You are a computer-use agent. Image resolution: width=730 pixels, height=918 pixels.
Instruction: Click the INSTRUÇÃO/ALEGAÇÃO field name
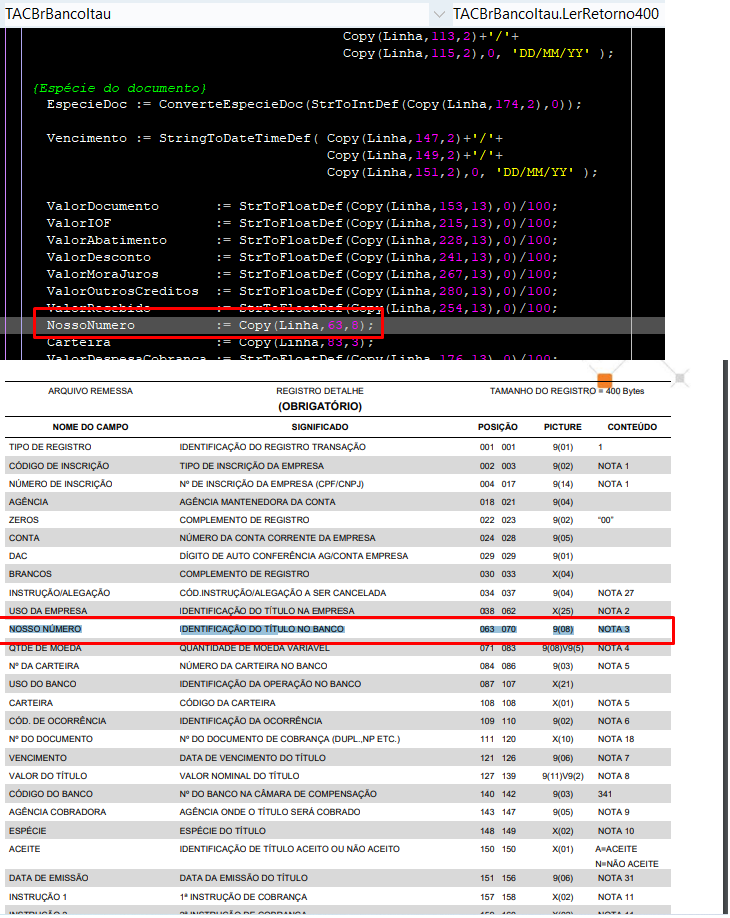tap(59, 593)
